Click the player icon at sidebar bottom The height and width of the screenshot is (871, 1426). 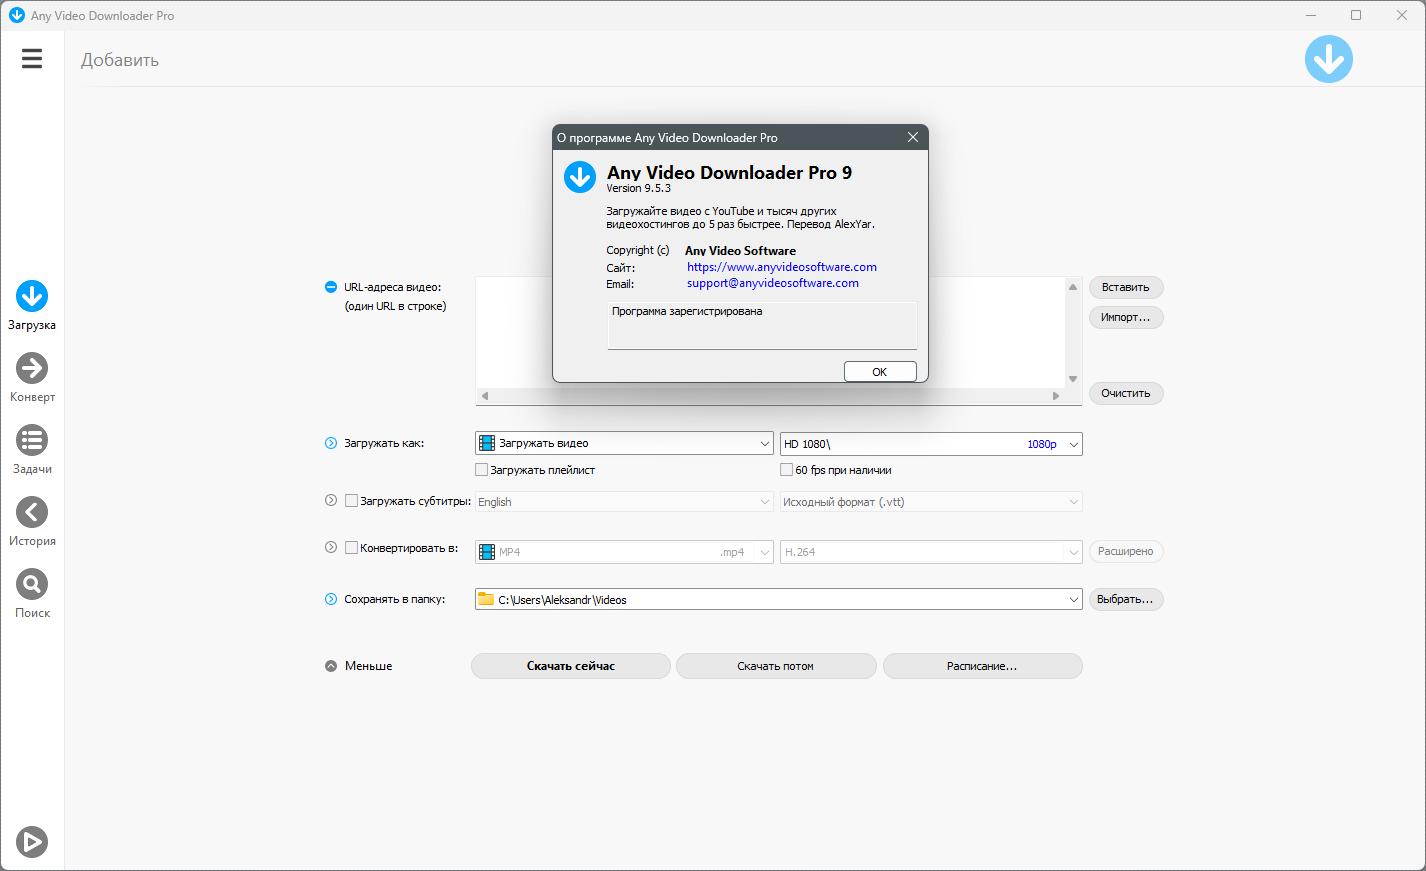pos(32,842)
